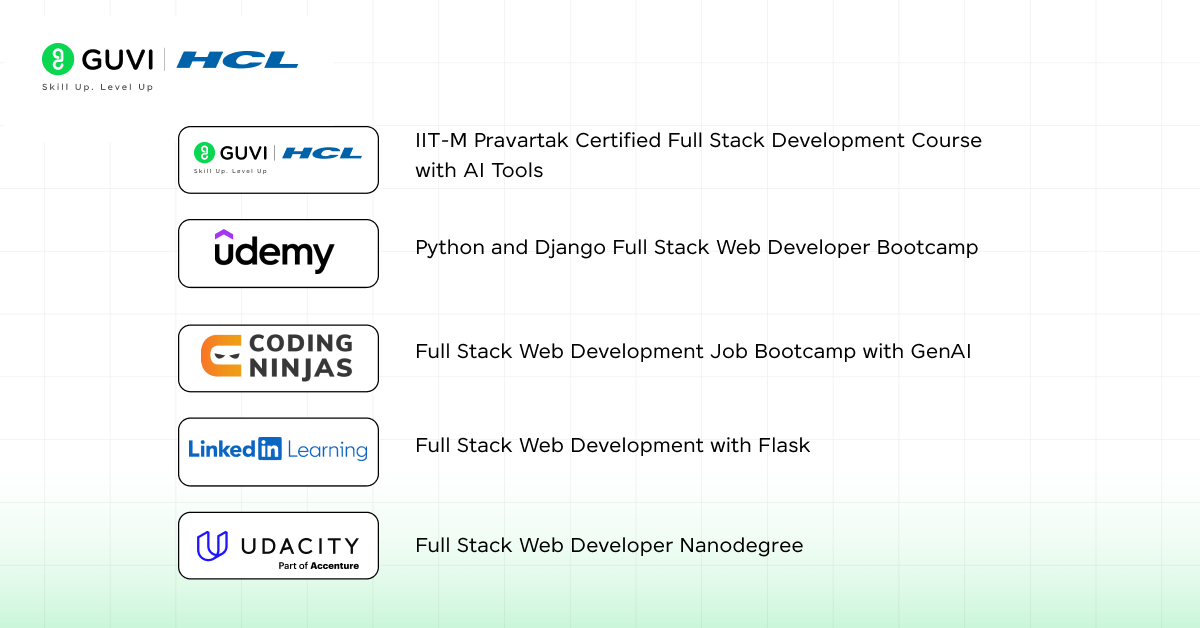Click the Coding Ninjas logo card

coord(278,358)
